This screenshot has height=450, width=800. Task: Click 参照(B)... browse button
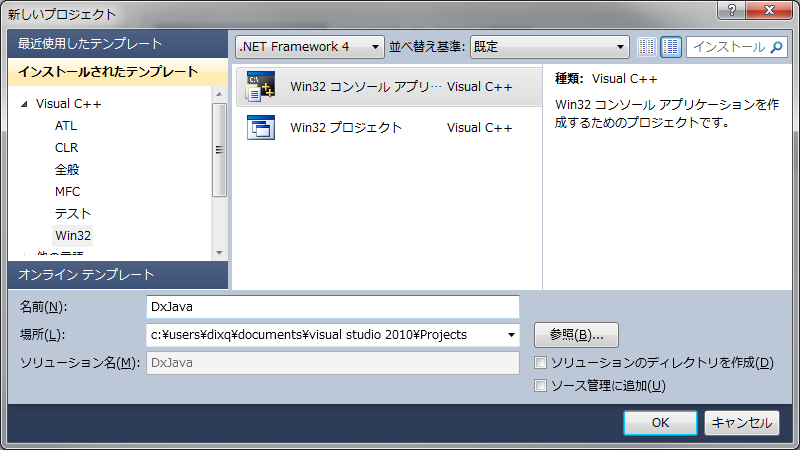coord(577,335)
